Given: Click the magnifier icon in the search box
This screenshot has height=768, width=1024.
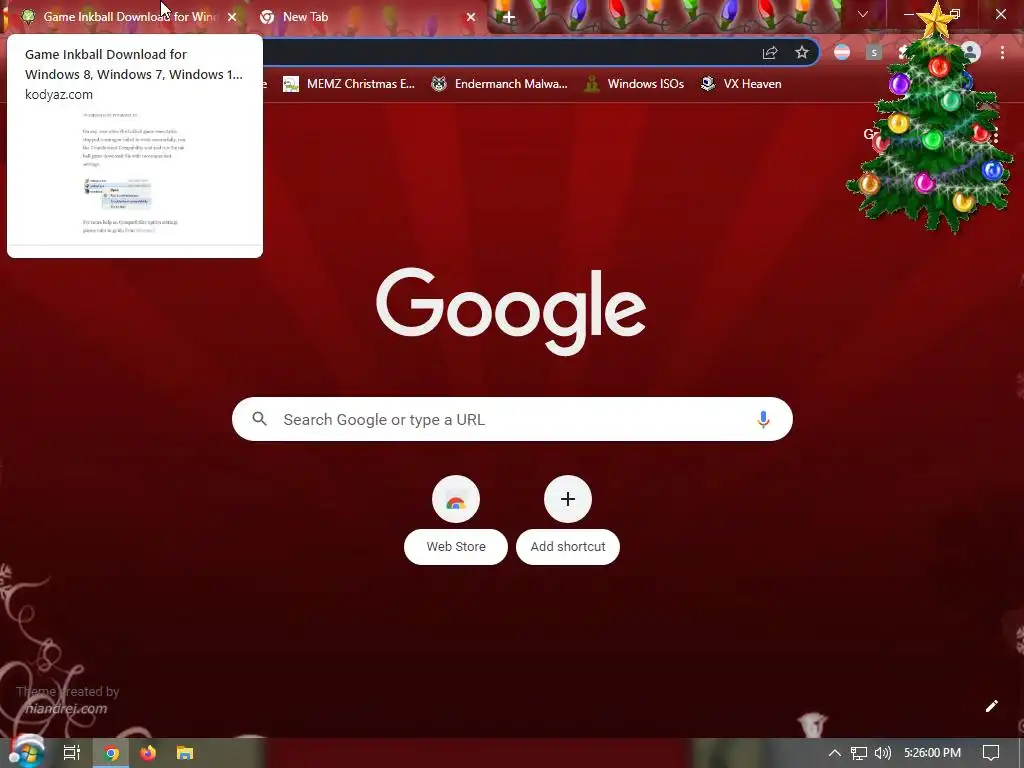Looking at the screenshot, I should (259, 419).
